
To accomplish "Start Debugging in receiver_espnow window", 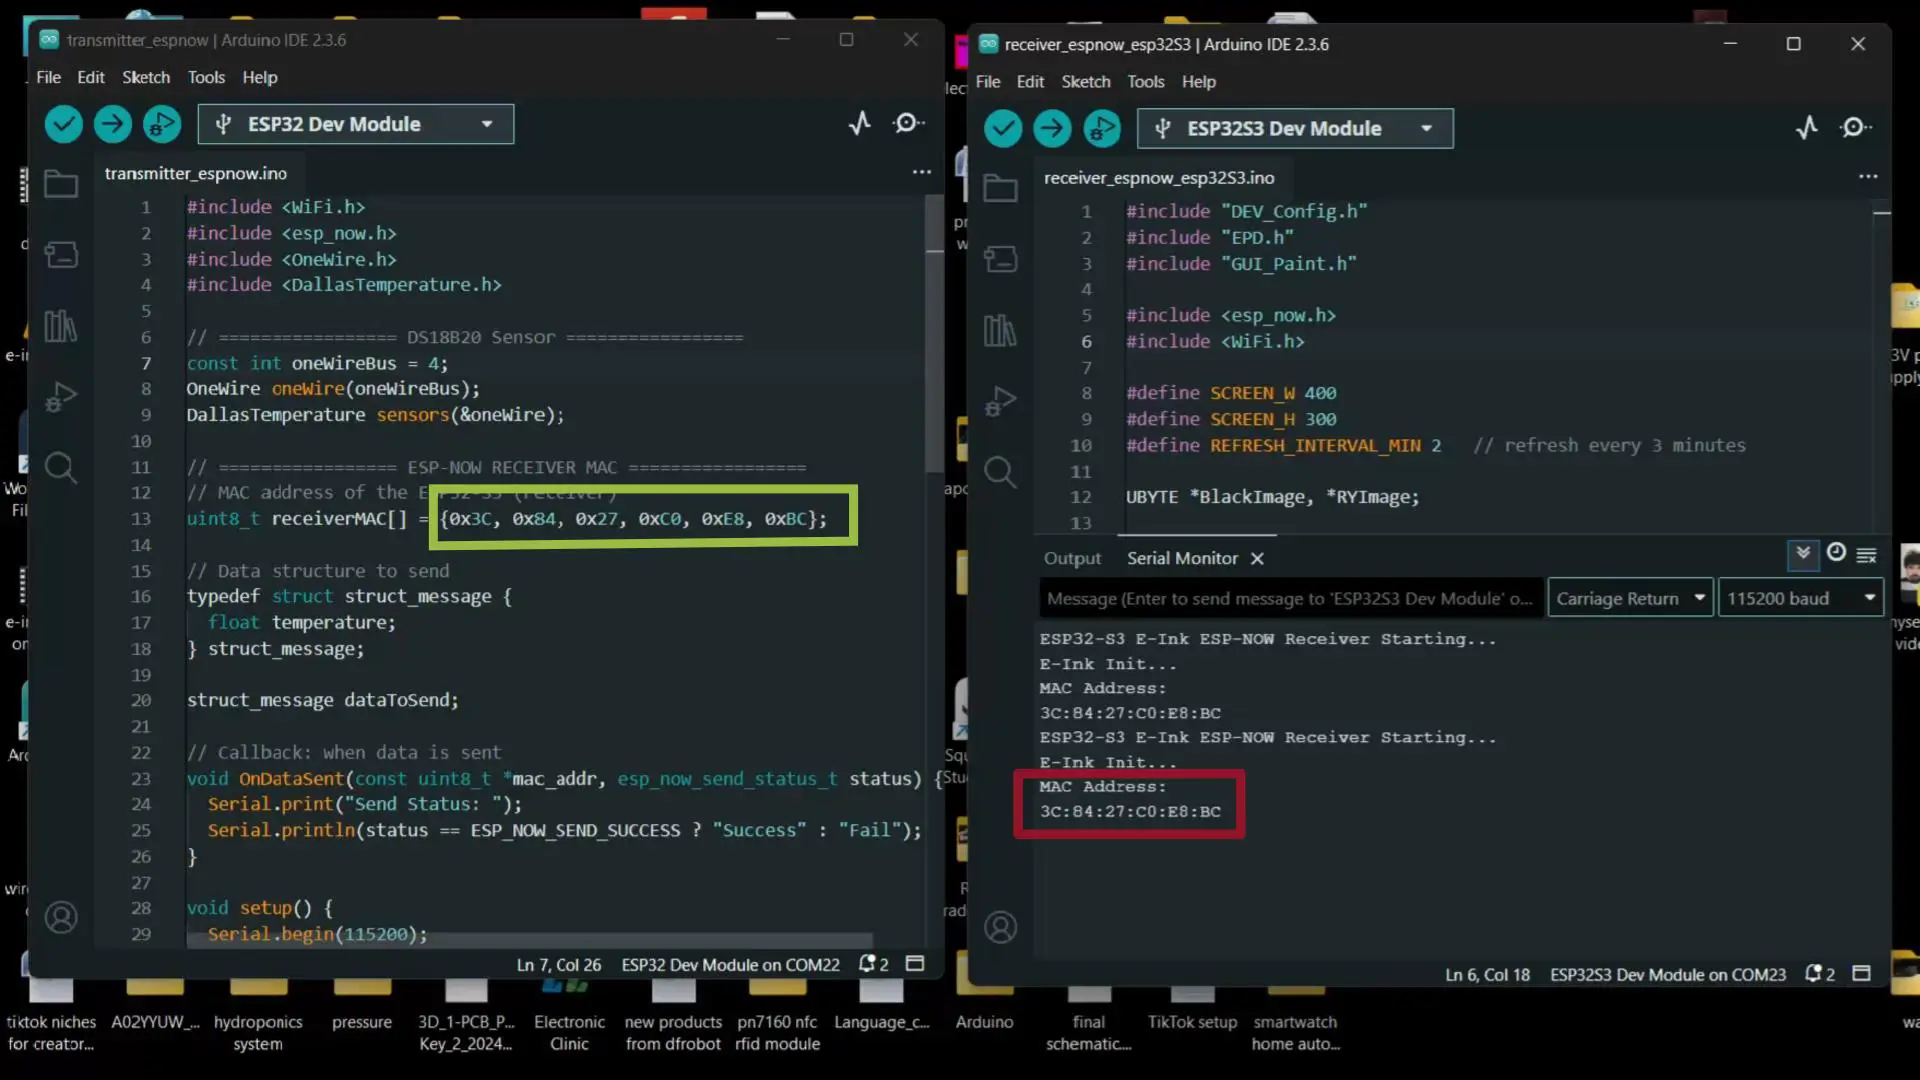I will click(x=1102, y=128).
